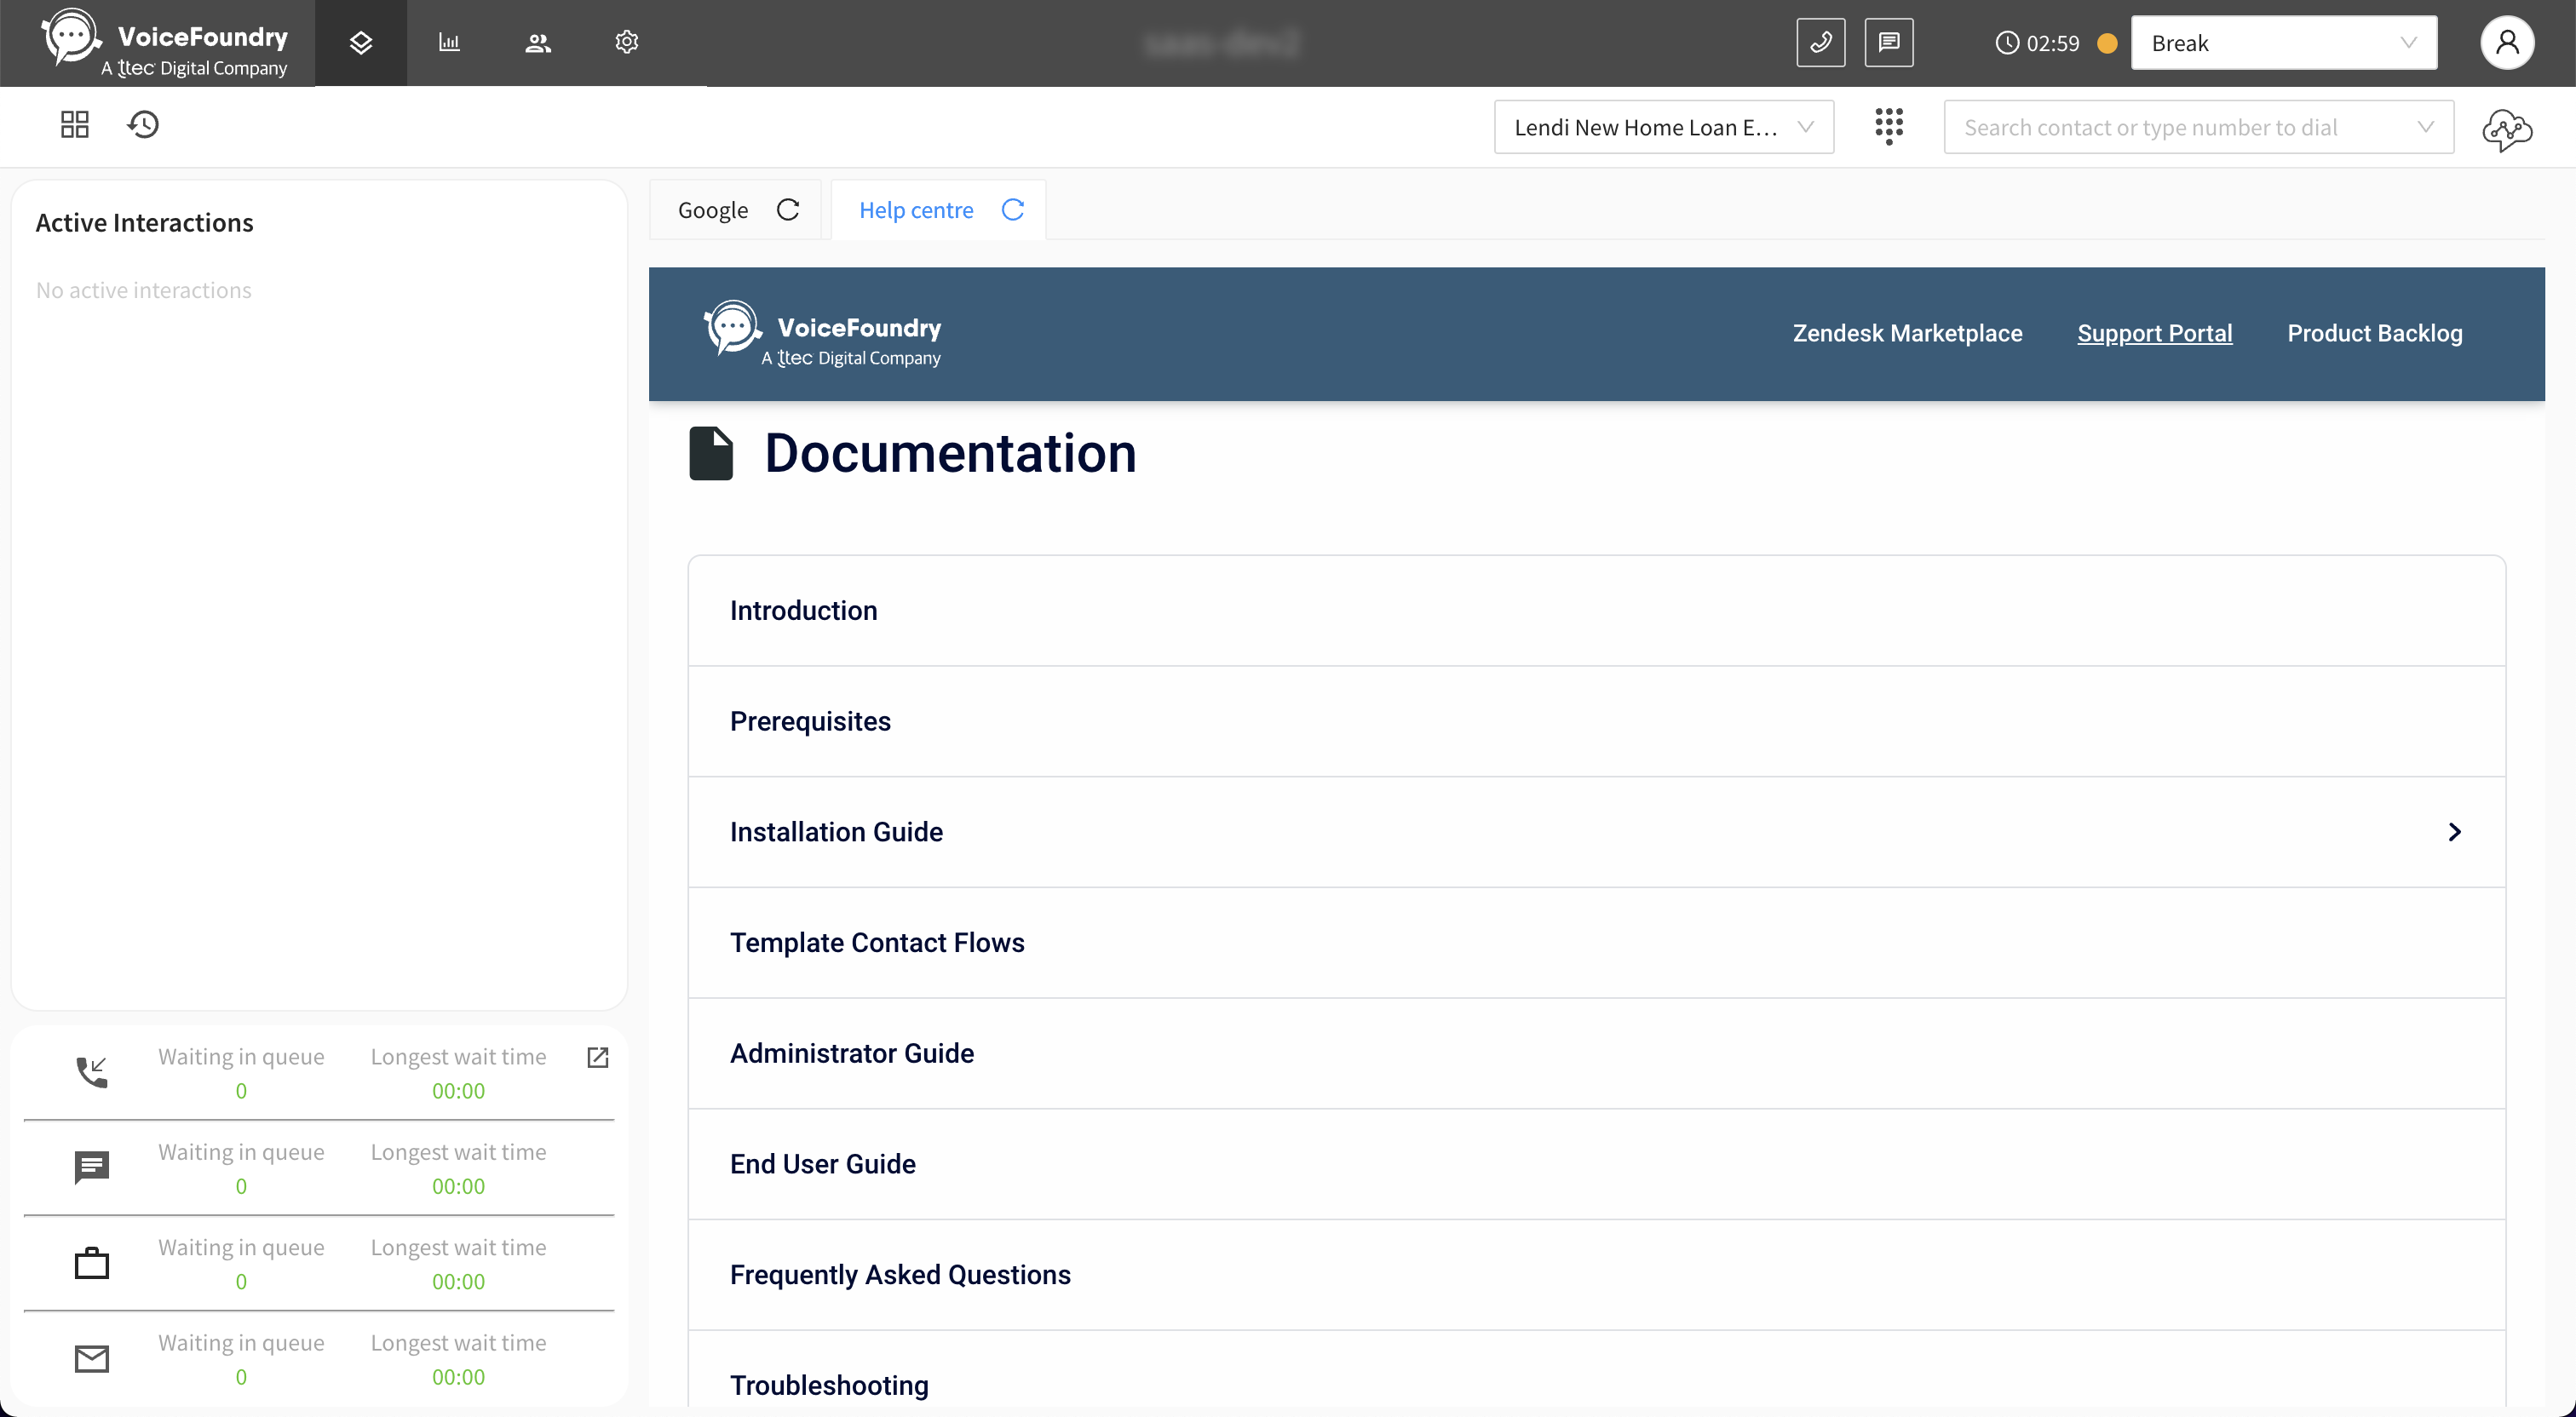The width and height of the screenshot is (2576, 1417).
Task: Open the grid dashboard view icon
Action: (75, 124)
